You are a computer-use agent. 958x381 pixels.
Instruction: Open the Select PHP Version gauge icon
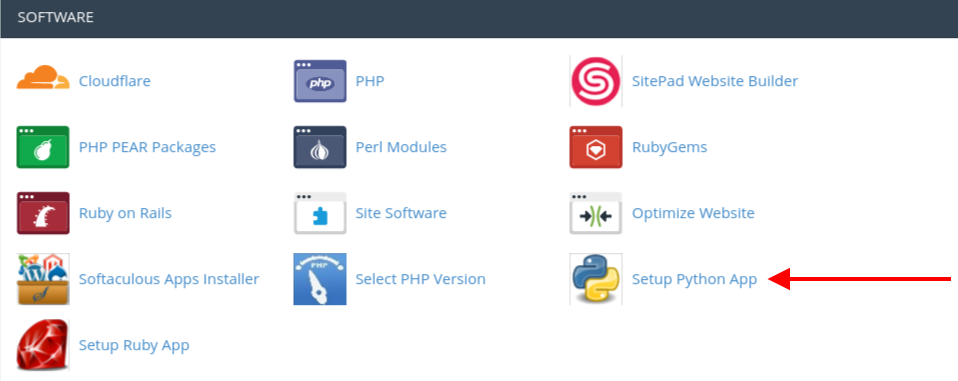pos(320,279)
